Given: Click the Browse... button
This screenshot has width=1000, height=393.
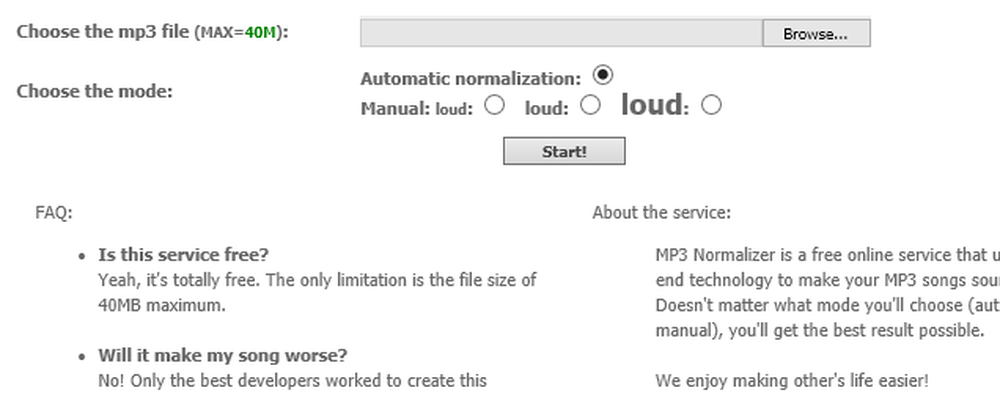Looking at the screenshot, I should coord(816,33).
